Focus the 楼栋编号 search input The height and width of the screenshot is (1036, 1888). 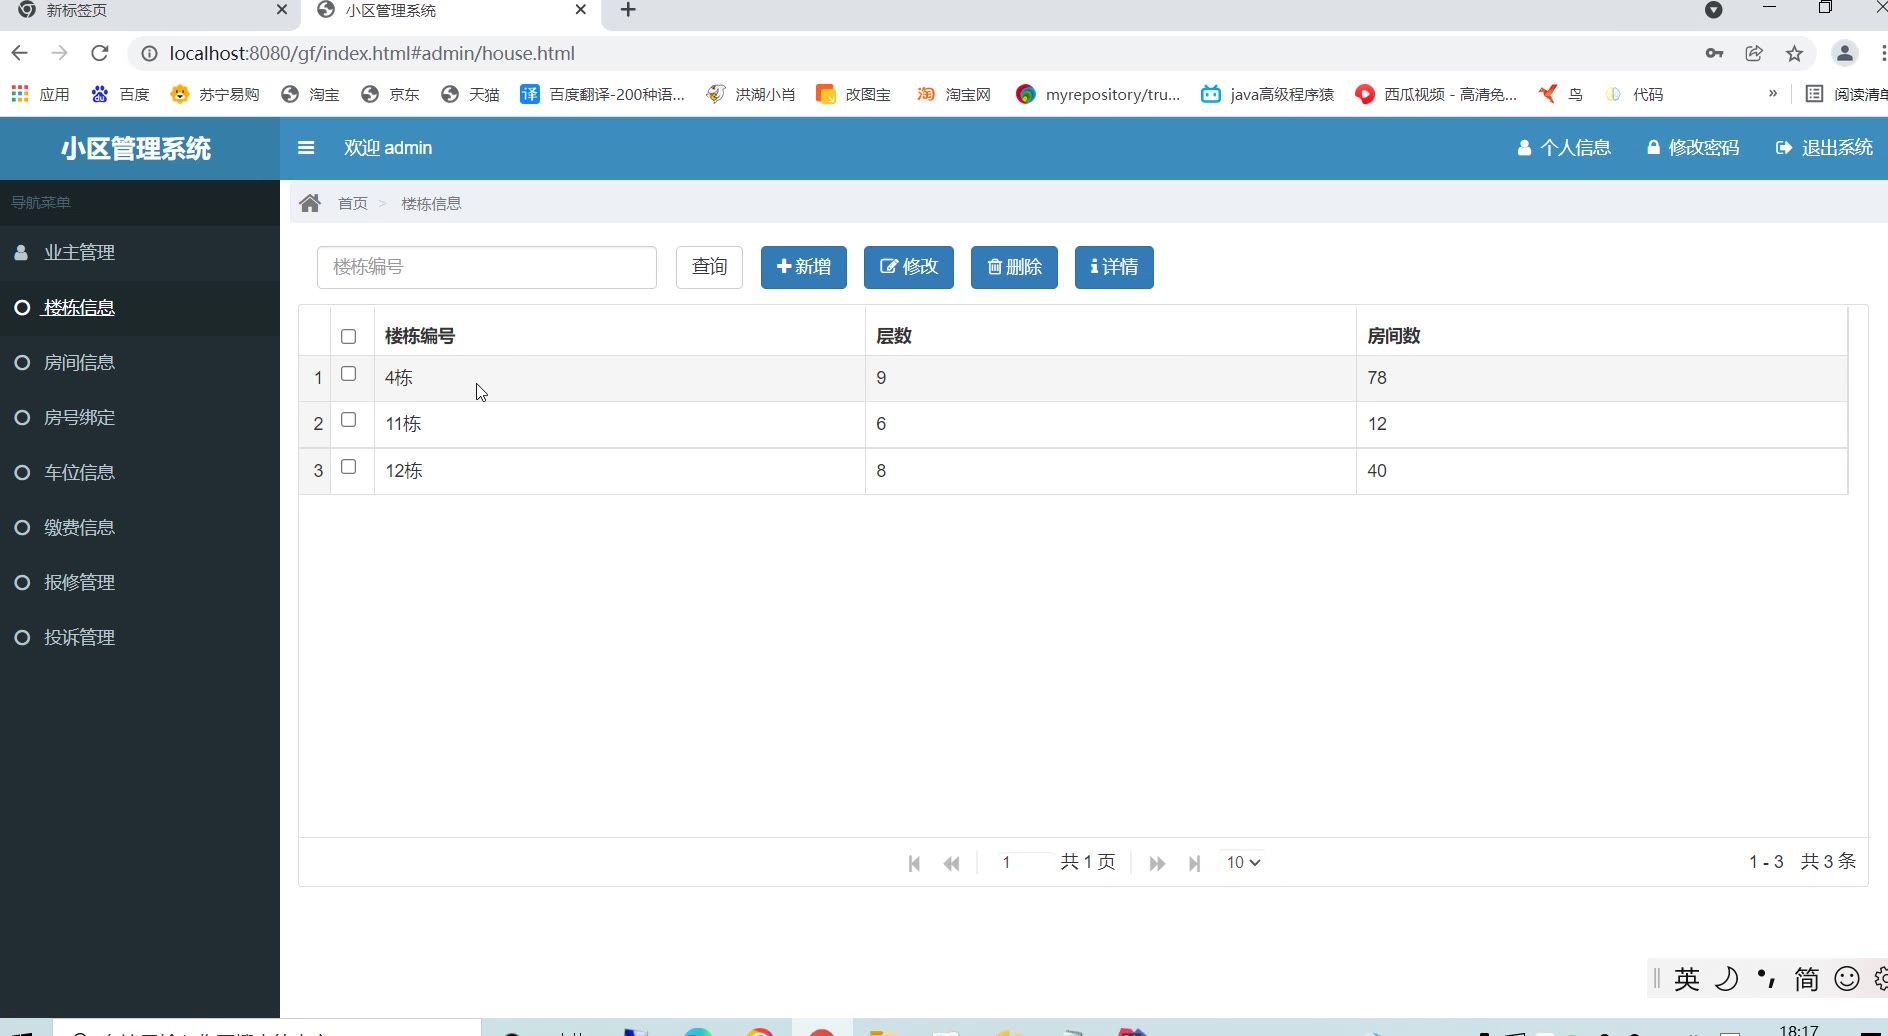click(x=487, y=267)
